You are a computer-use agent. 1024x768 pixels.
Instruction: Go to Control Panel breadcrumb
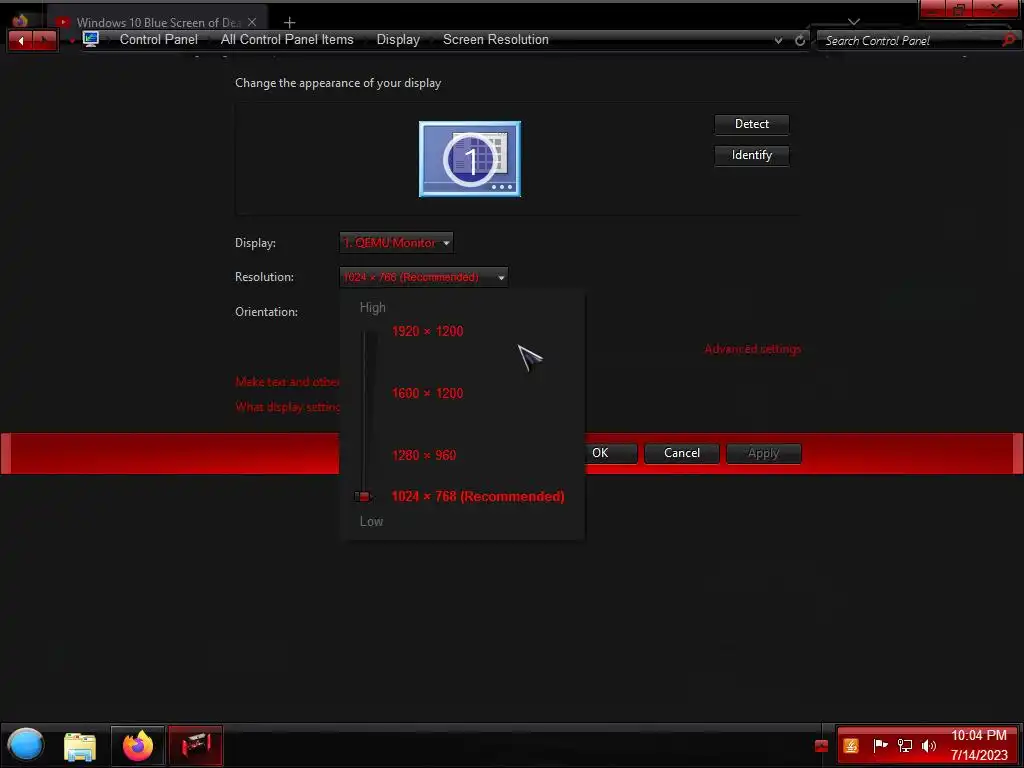pos(159,39)
